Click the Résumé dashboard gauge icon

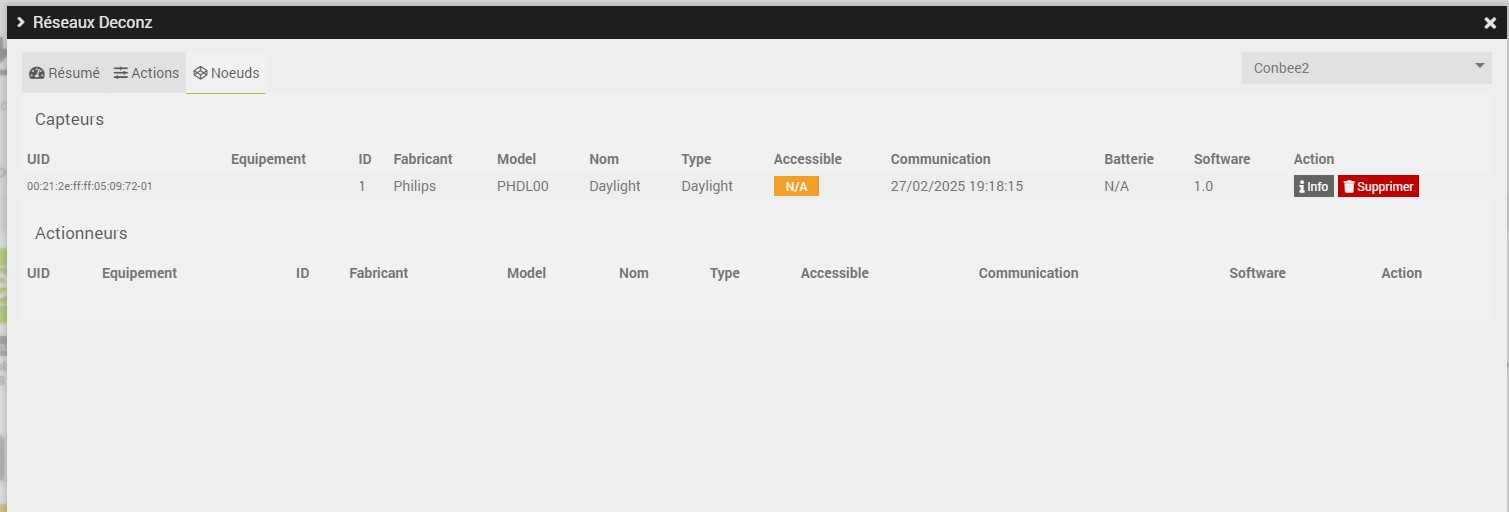point(37,73)
